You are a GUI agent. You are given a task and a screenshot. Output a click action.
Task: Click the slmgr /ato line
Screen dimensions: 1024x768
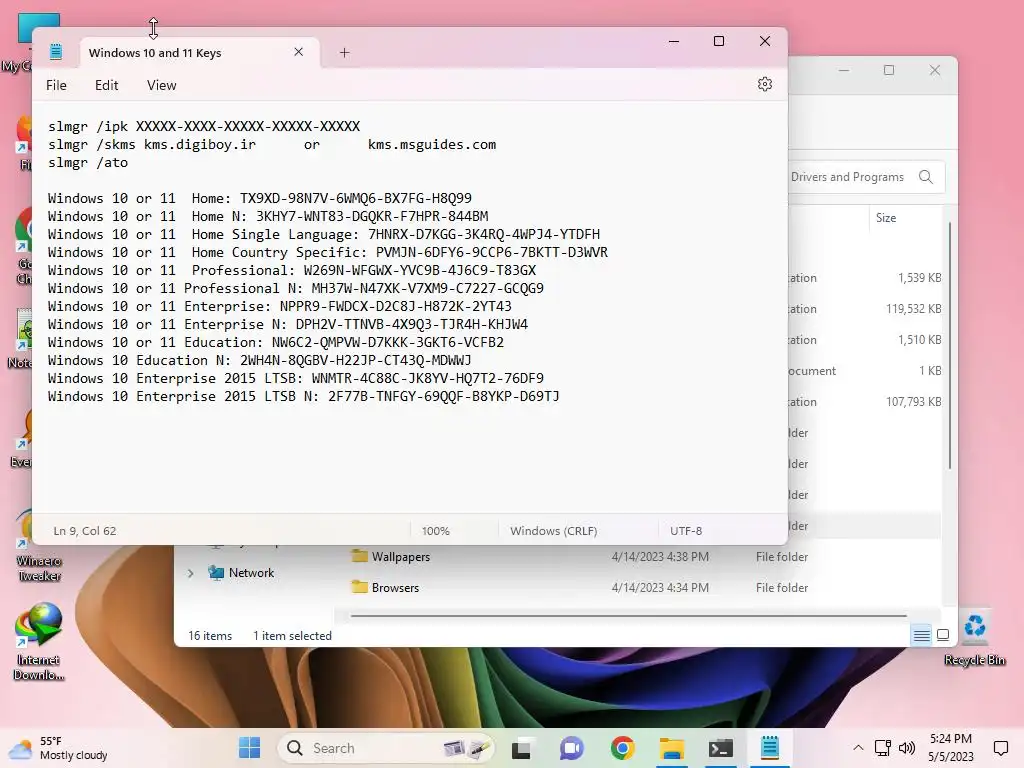[x=88, y=163]
